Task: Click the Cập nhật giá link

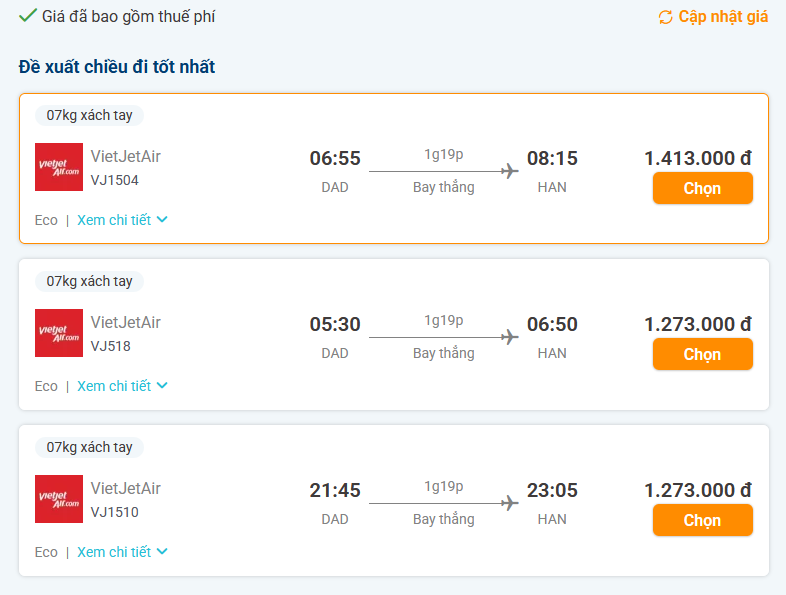Action: (723, 17)
